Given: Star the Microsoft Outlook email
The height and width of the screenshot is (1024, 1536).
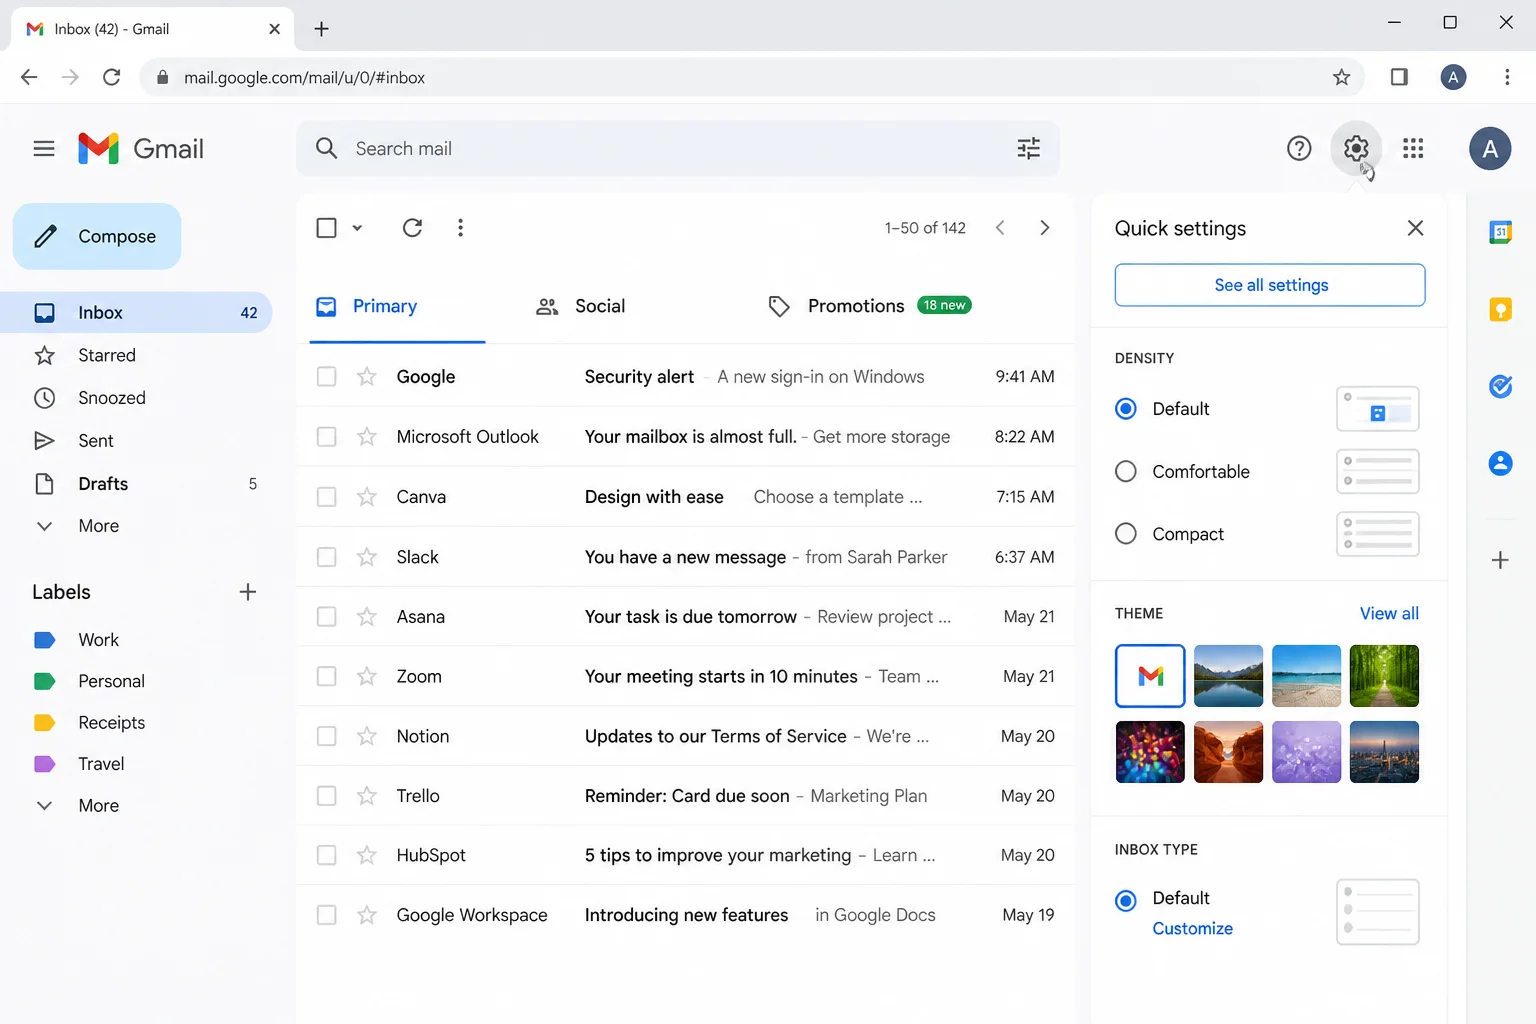Looking at the screenshot, I should [x=367, y=437].
